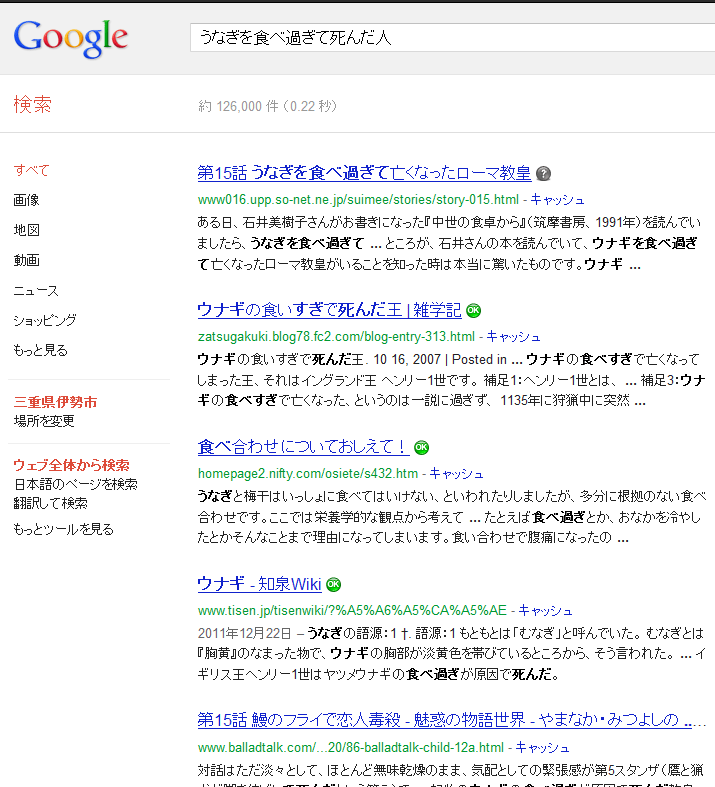This screenshot has width=715, height=787.
Task: Click the Google logo
Action: [x=71, y=39]
